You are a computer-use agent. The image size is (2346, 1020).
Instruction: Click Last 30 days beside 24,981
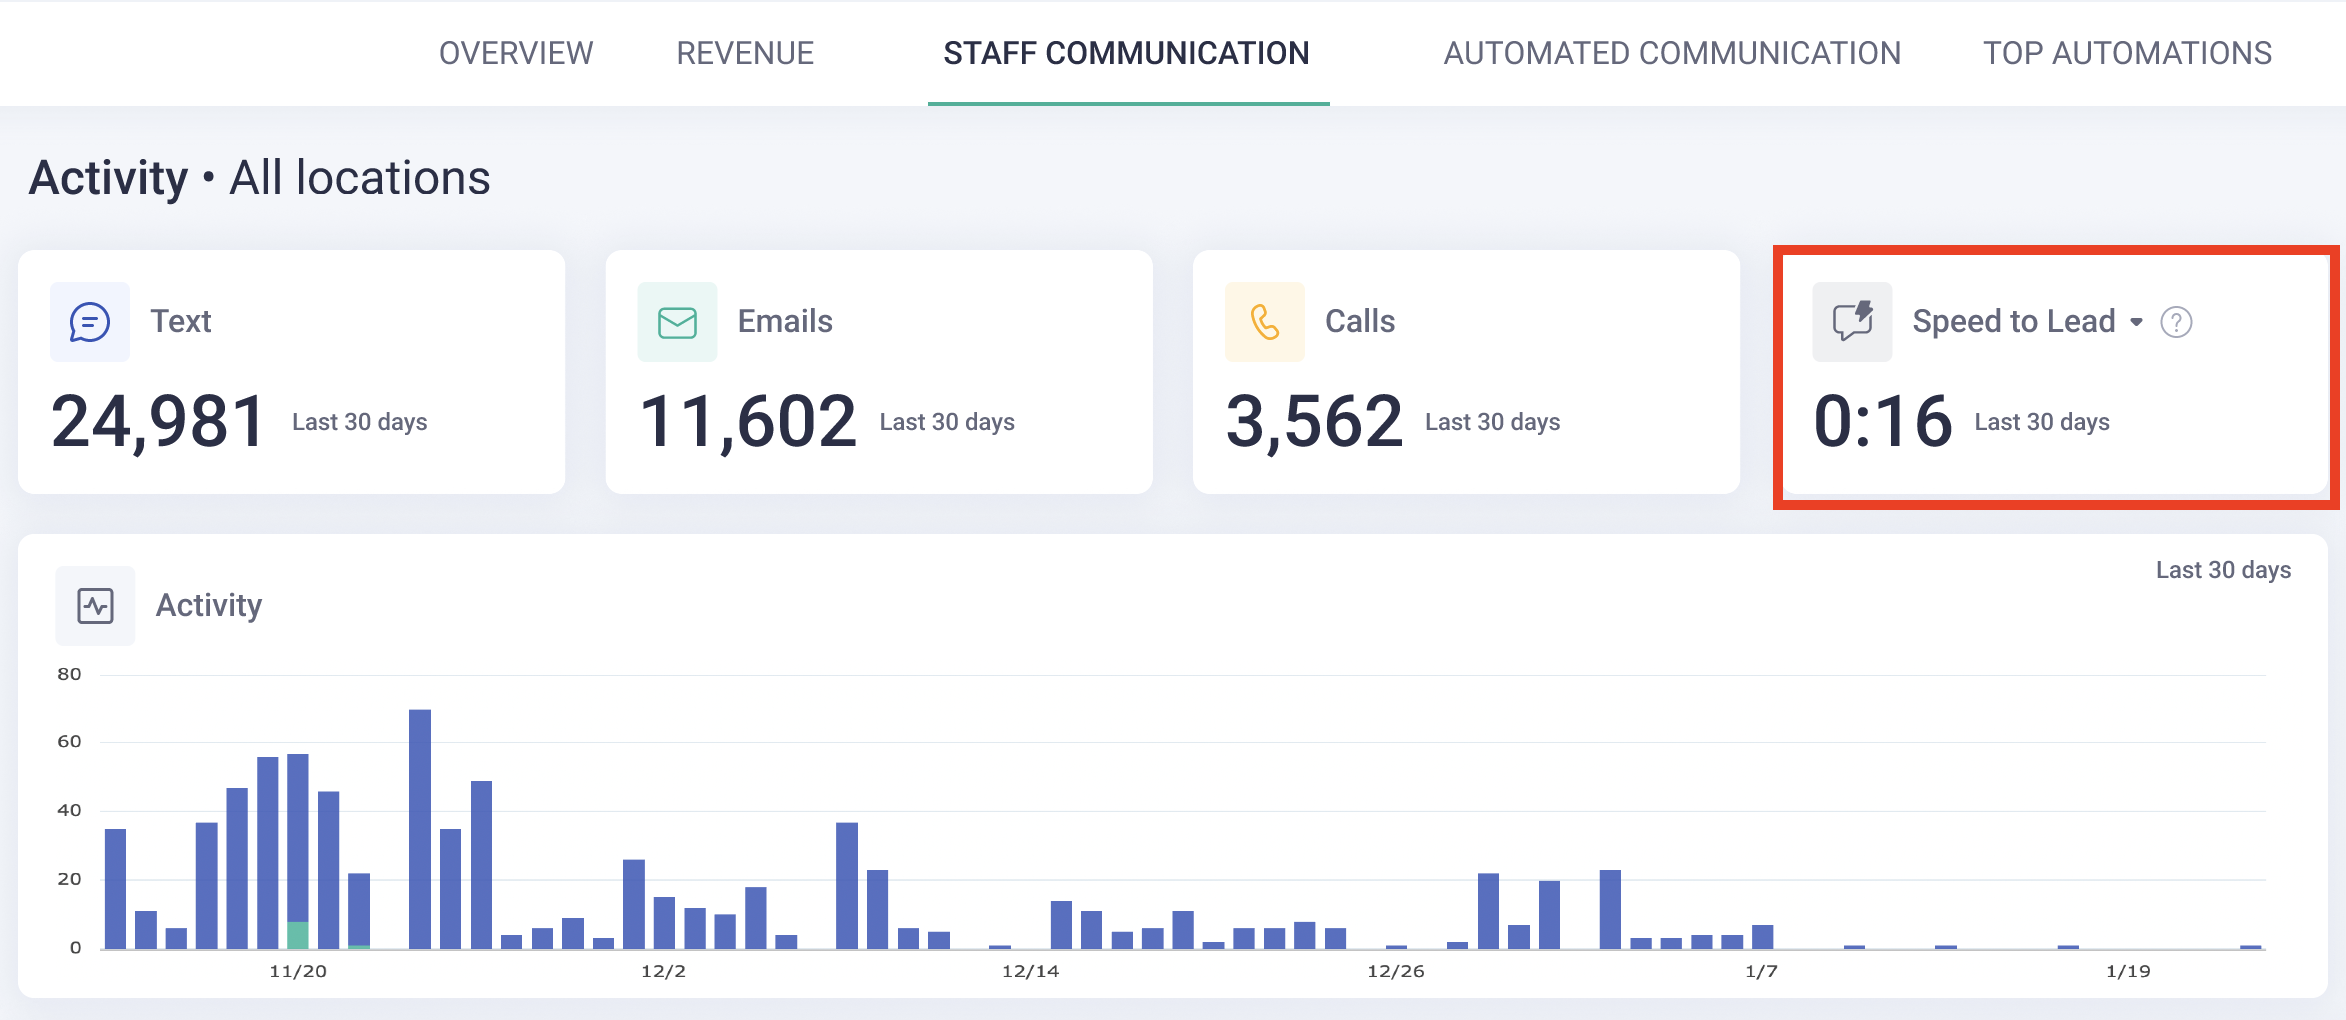(x=360, y=422)
